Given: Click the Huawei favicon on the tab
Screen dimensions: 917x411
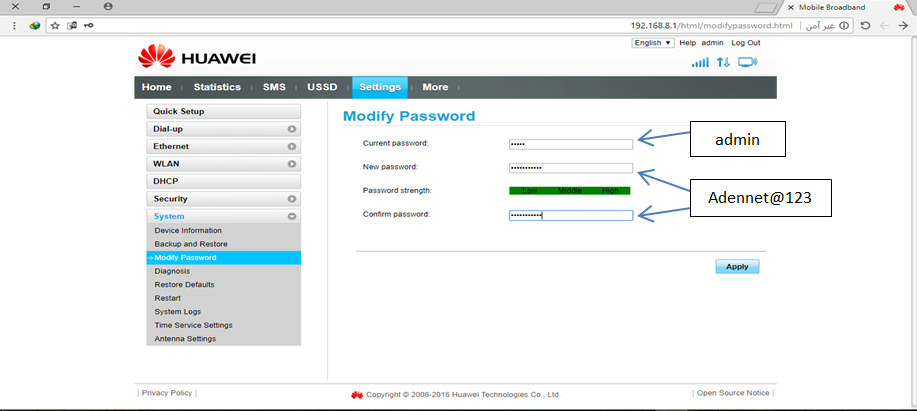Looking at the screenshot, I should point(899,8).
